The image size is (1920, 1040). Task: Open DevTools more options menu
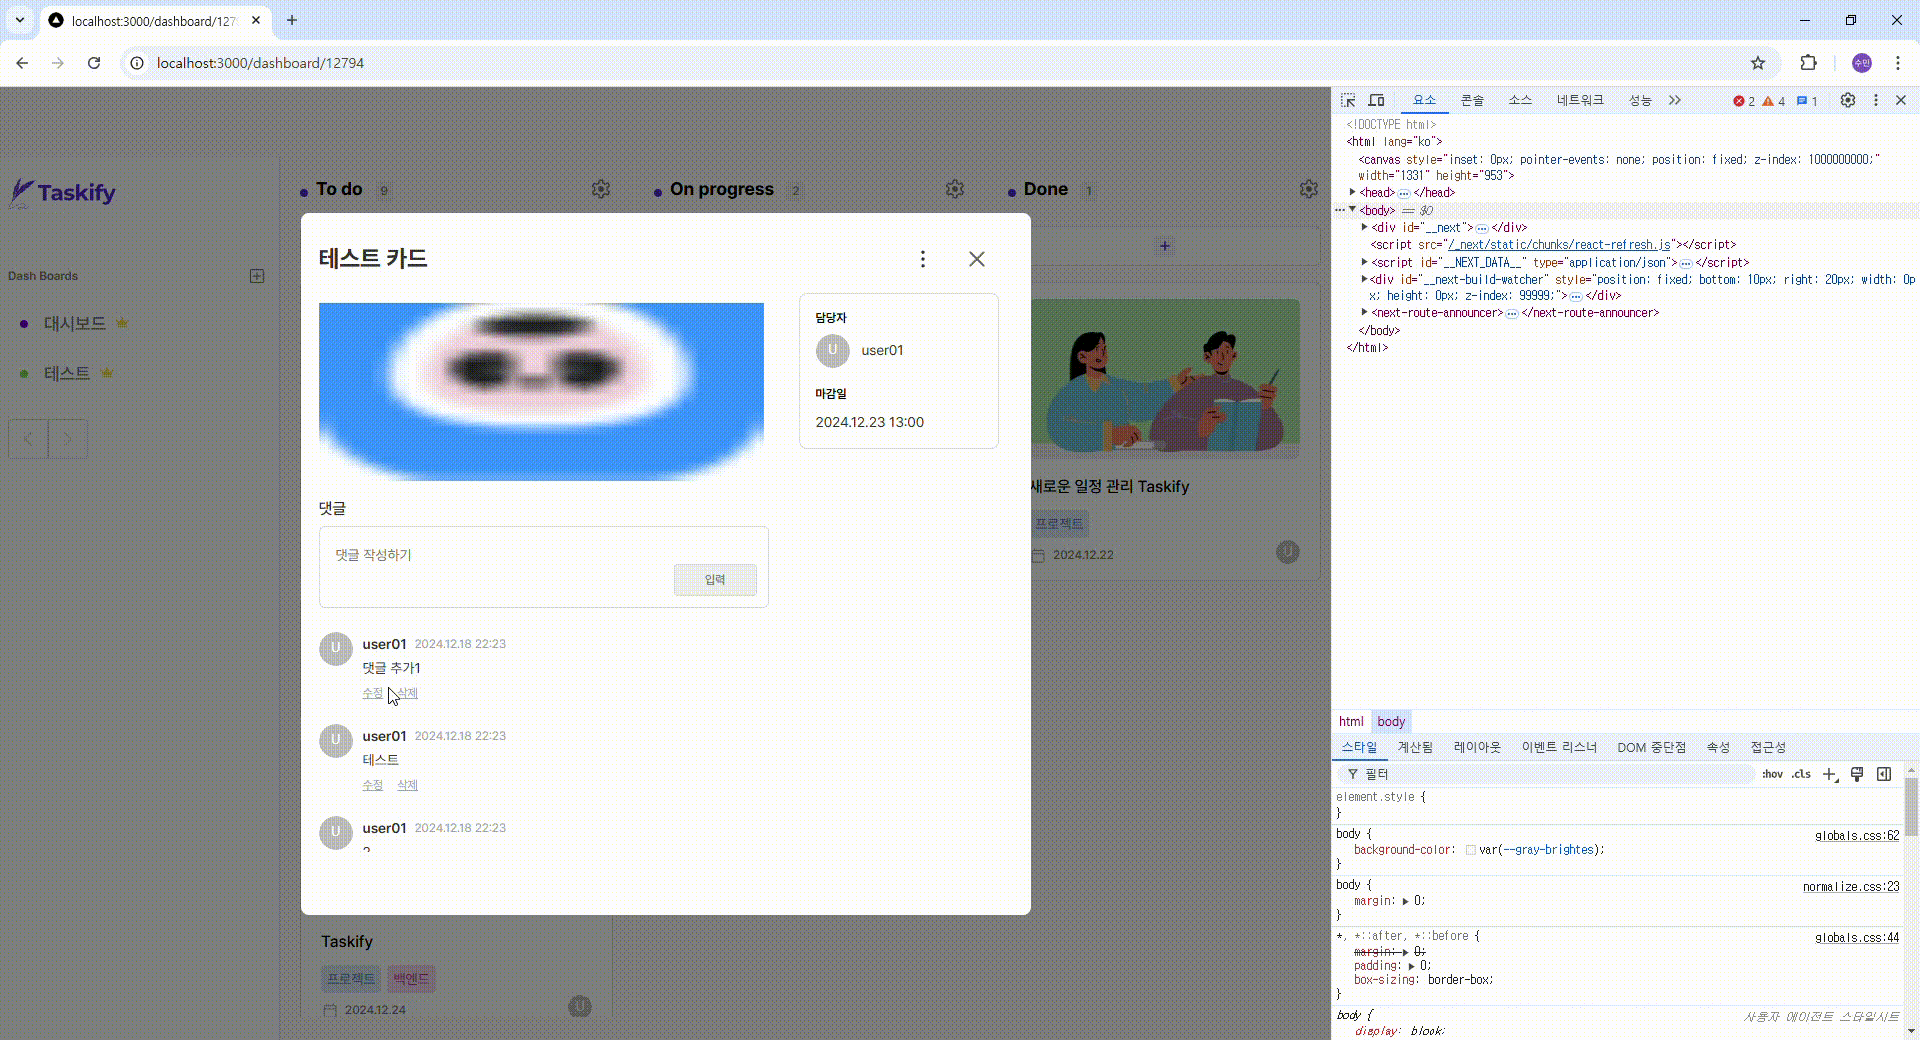point(1876,100)
